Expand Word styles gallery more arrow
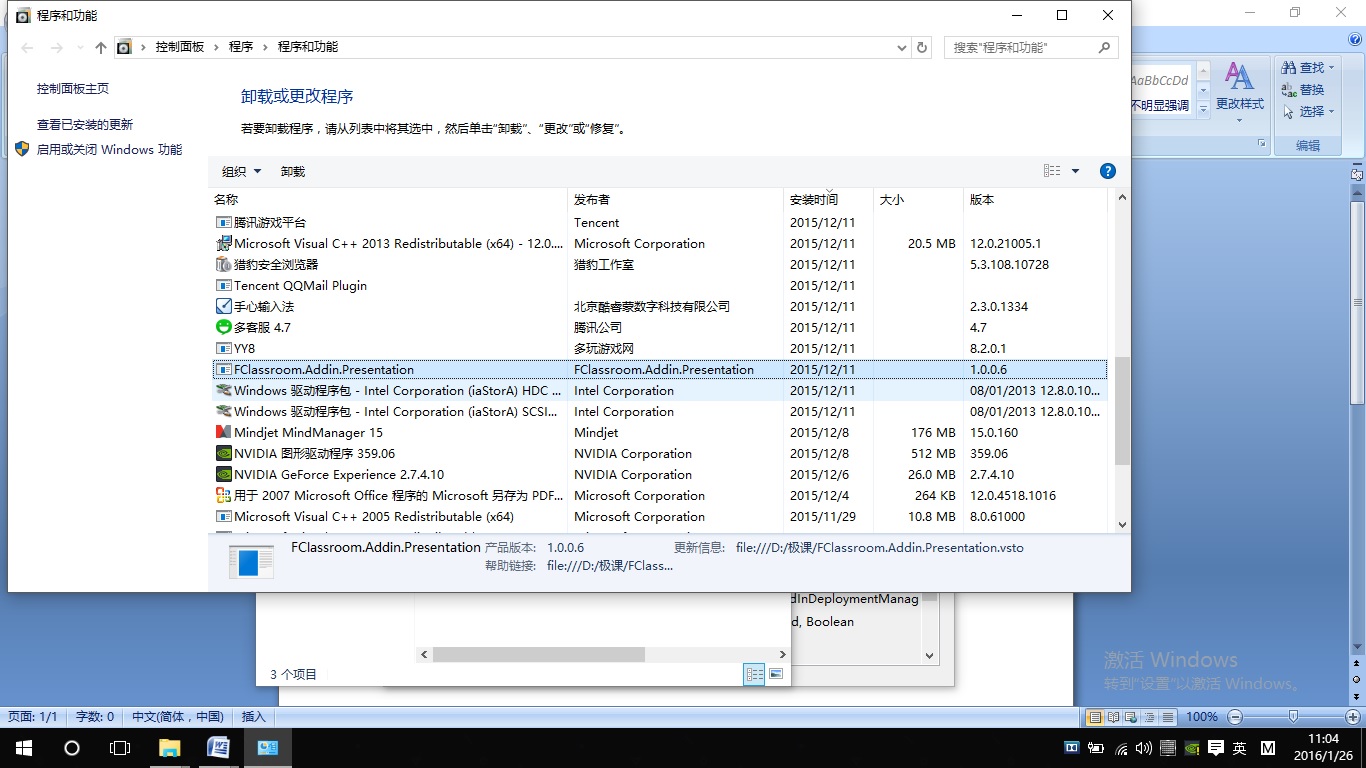 pos(1203,108)
